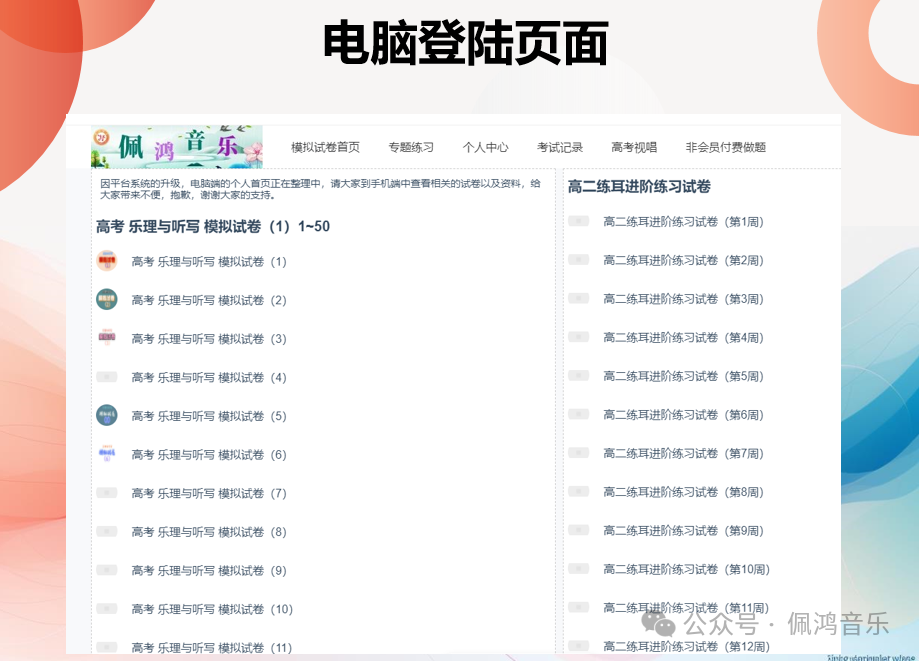This screenshot has width=919, height=661.
Task: Open 高考 乐理与听写 模拟试卷 (2)
Action: (x=209, y=300)
